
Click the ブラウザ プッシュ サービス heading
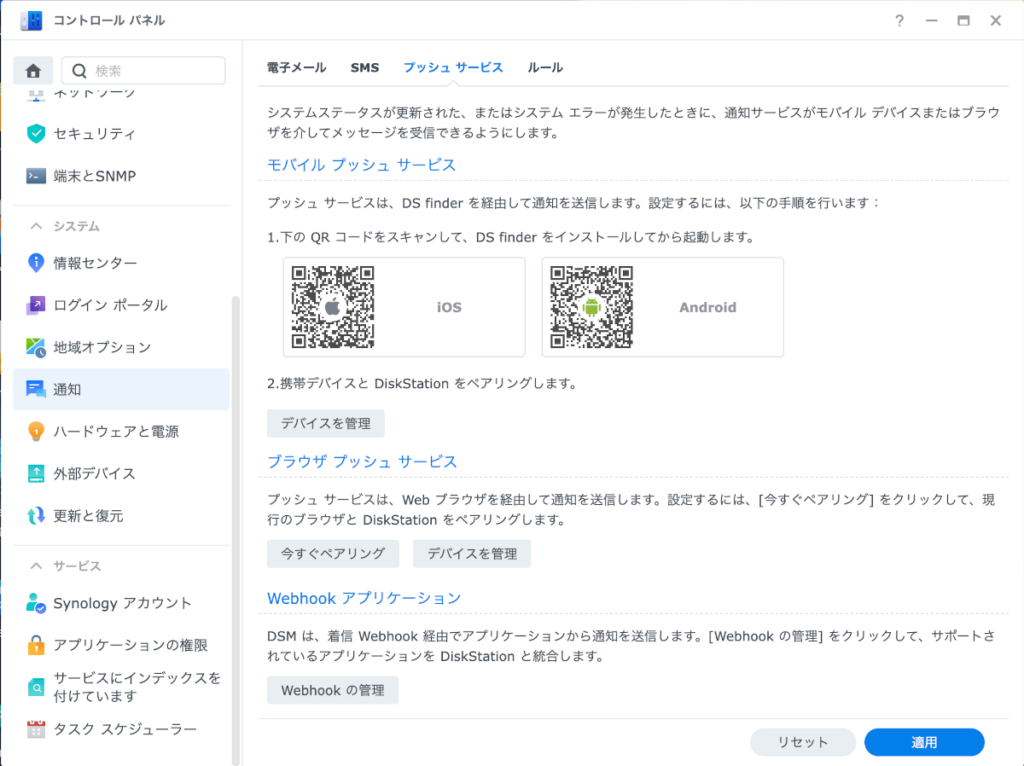tap(362, 461)
